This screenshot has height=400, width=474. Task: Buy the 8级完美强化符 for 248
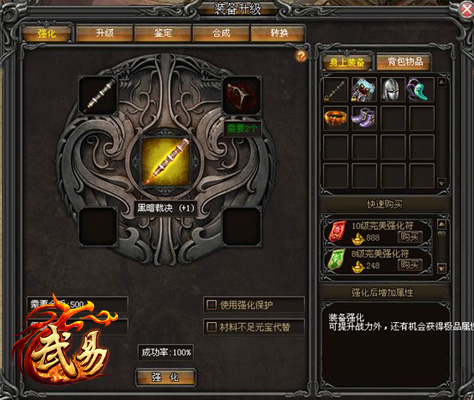(410, 265)
